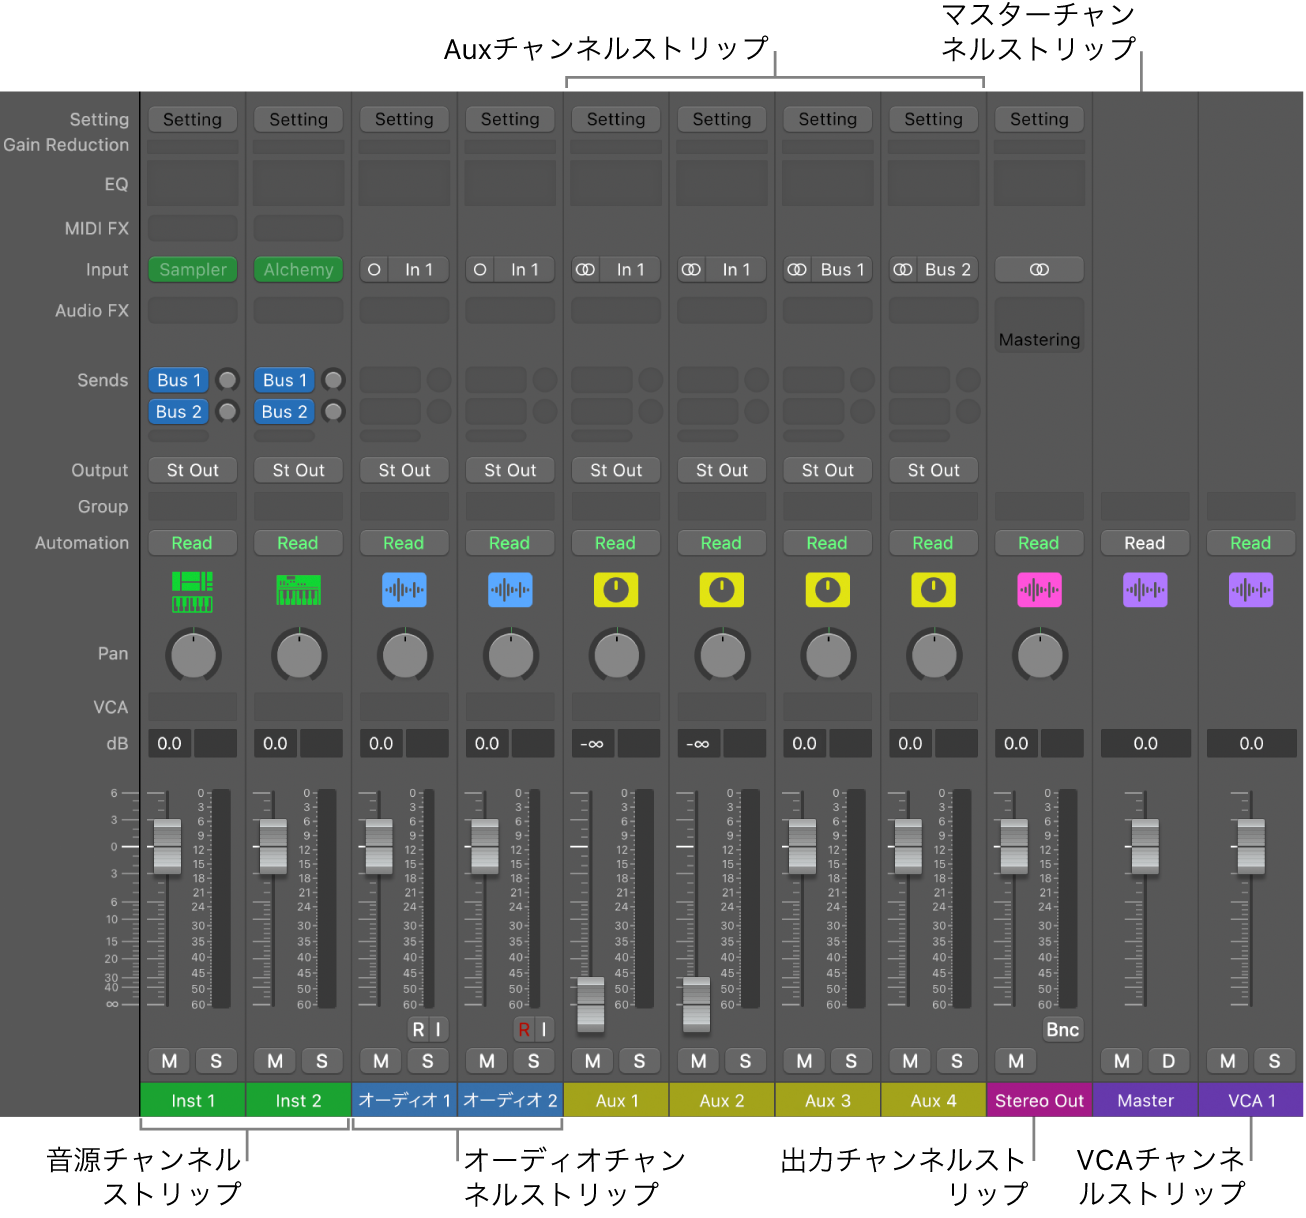Screen dimensions: 1306x1218
Task: Solo the Aux 2 channel strip
Action: 745,1061
